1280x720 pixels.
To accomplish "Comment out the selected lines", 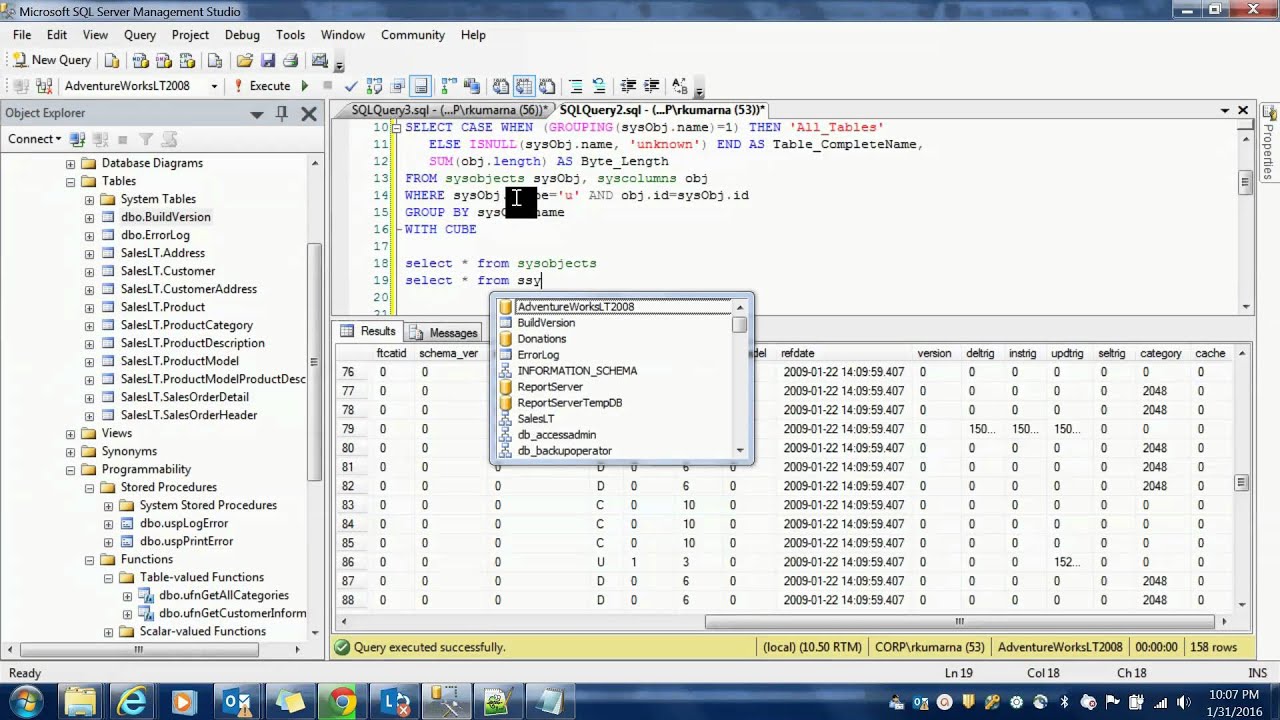I will click(x=575, y=86).
